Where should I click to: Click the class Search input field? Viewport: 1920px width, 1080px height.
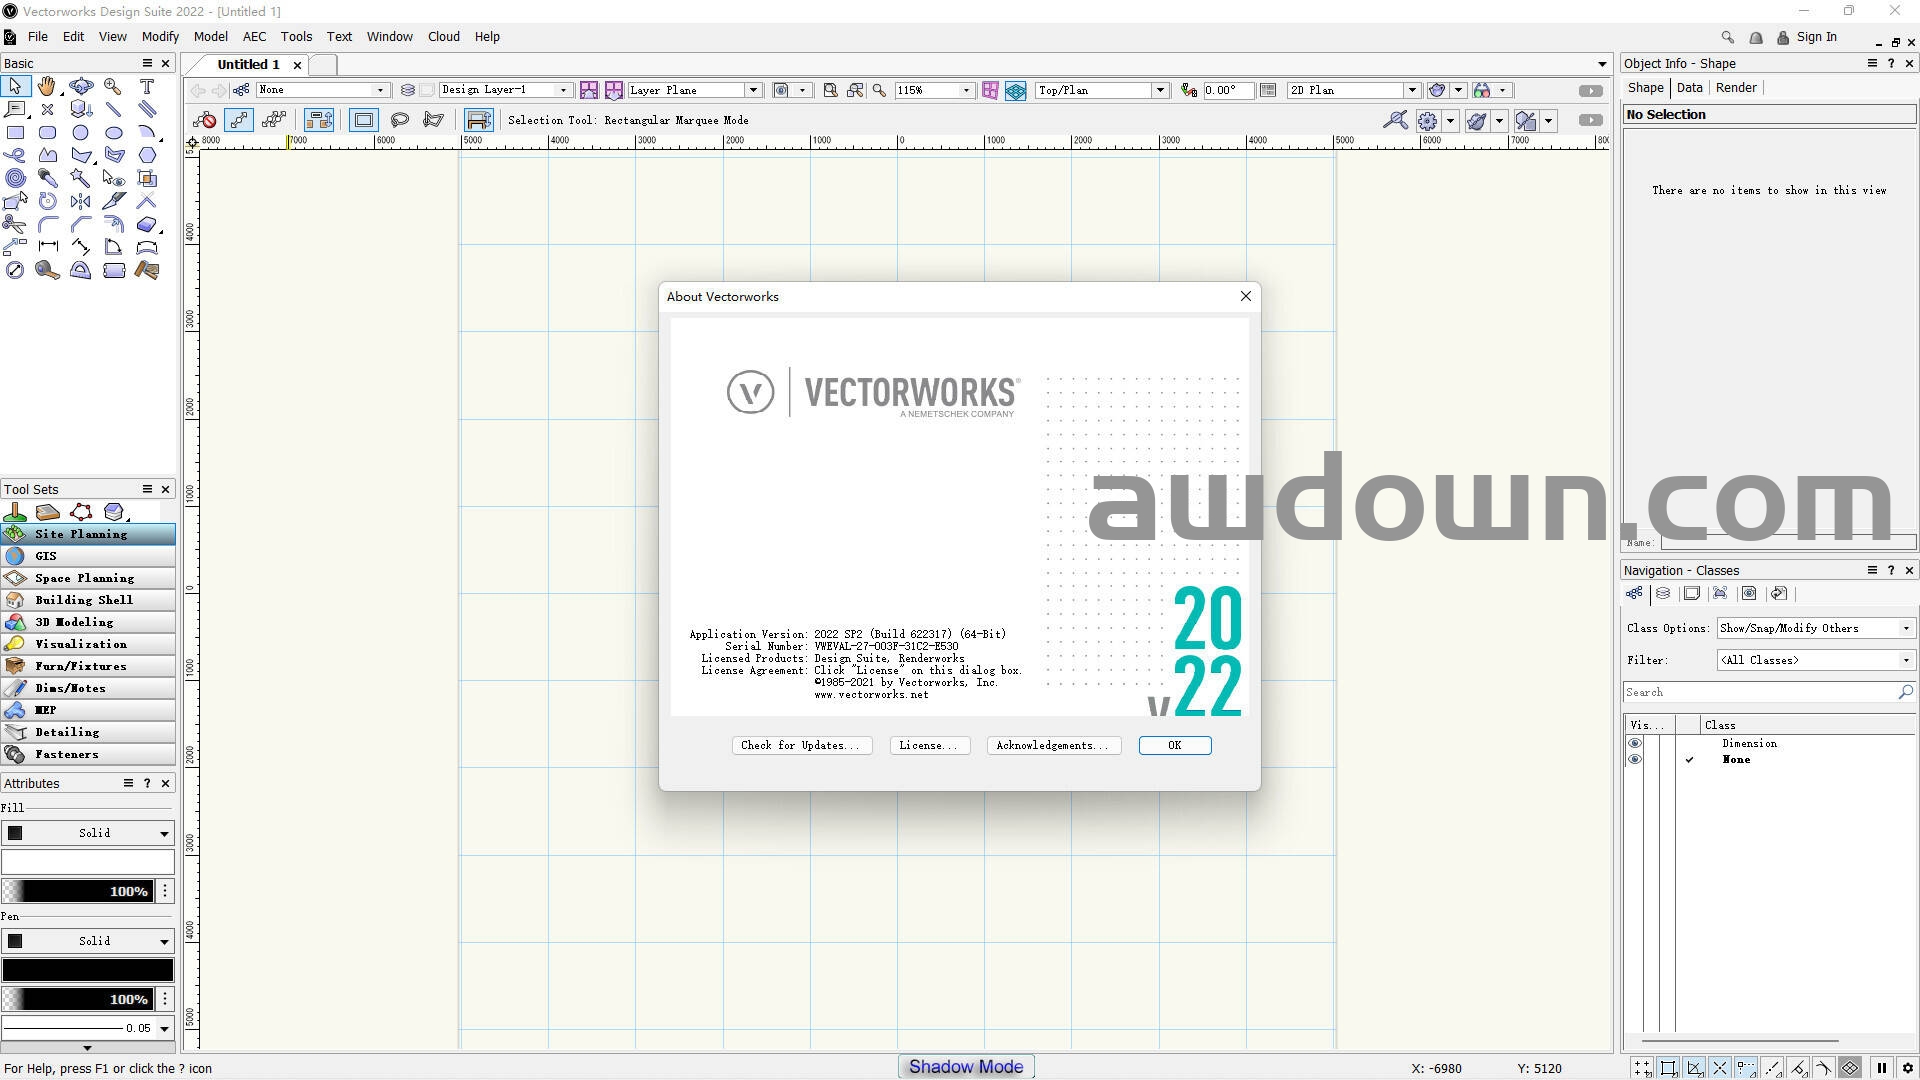click(1760, 692)
